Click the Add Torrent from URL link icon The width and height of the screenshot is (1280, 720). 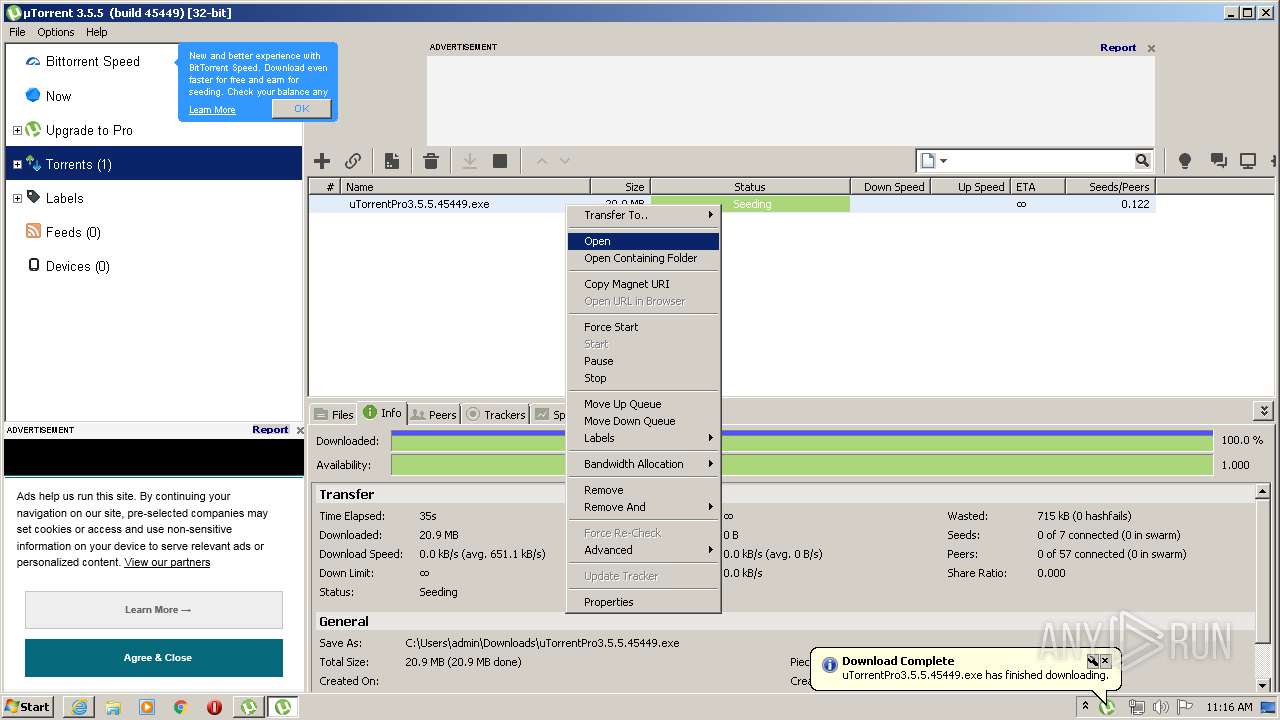click(x=353, y=161)
